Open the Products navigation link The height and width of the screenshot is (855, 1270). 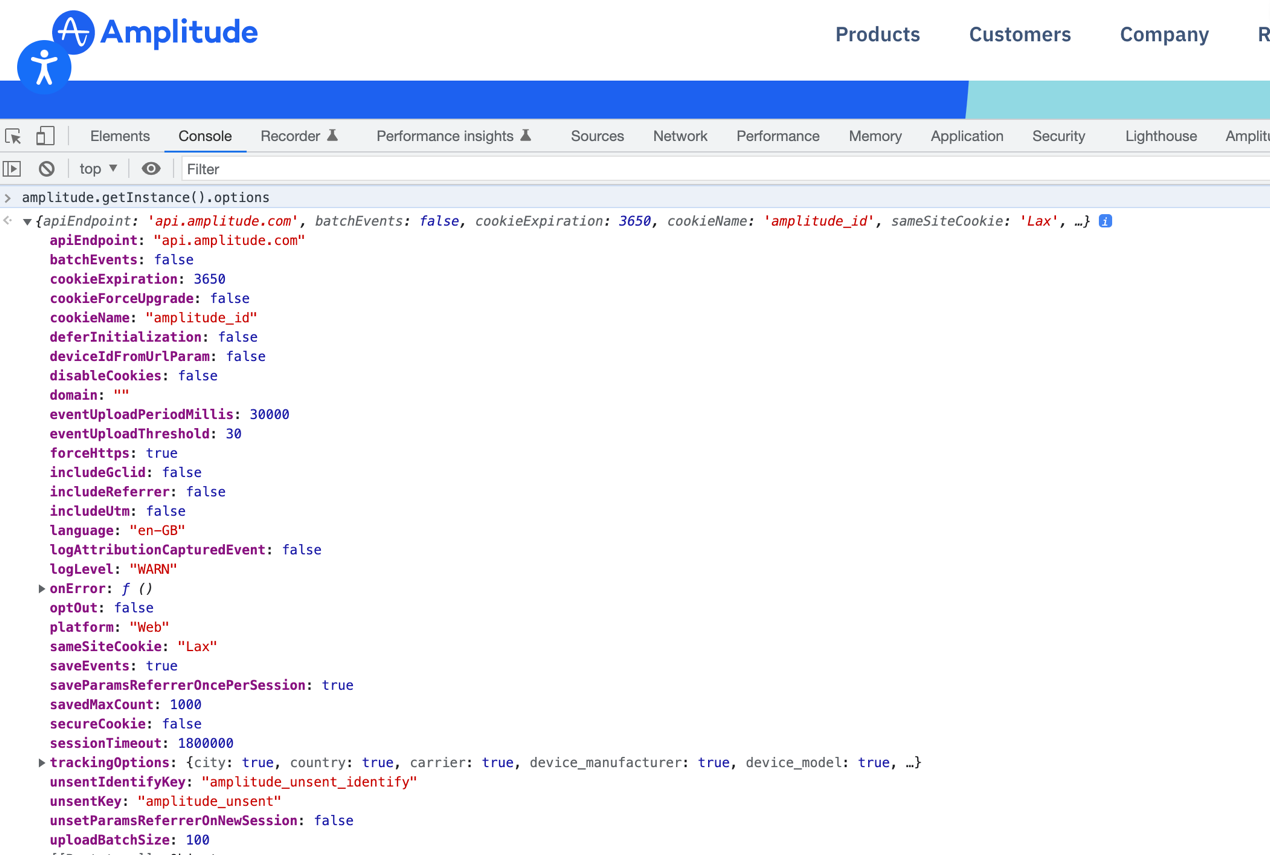click(877, 34)
